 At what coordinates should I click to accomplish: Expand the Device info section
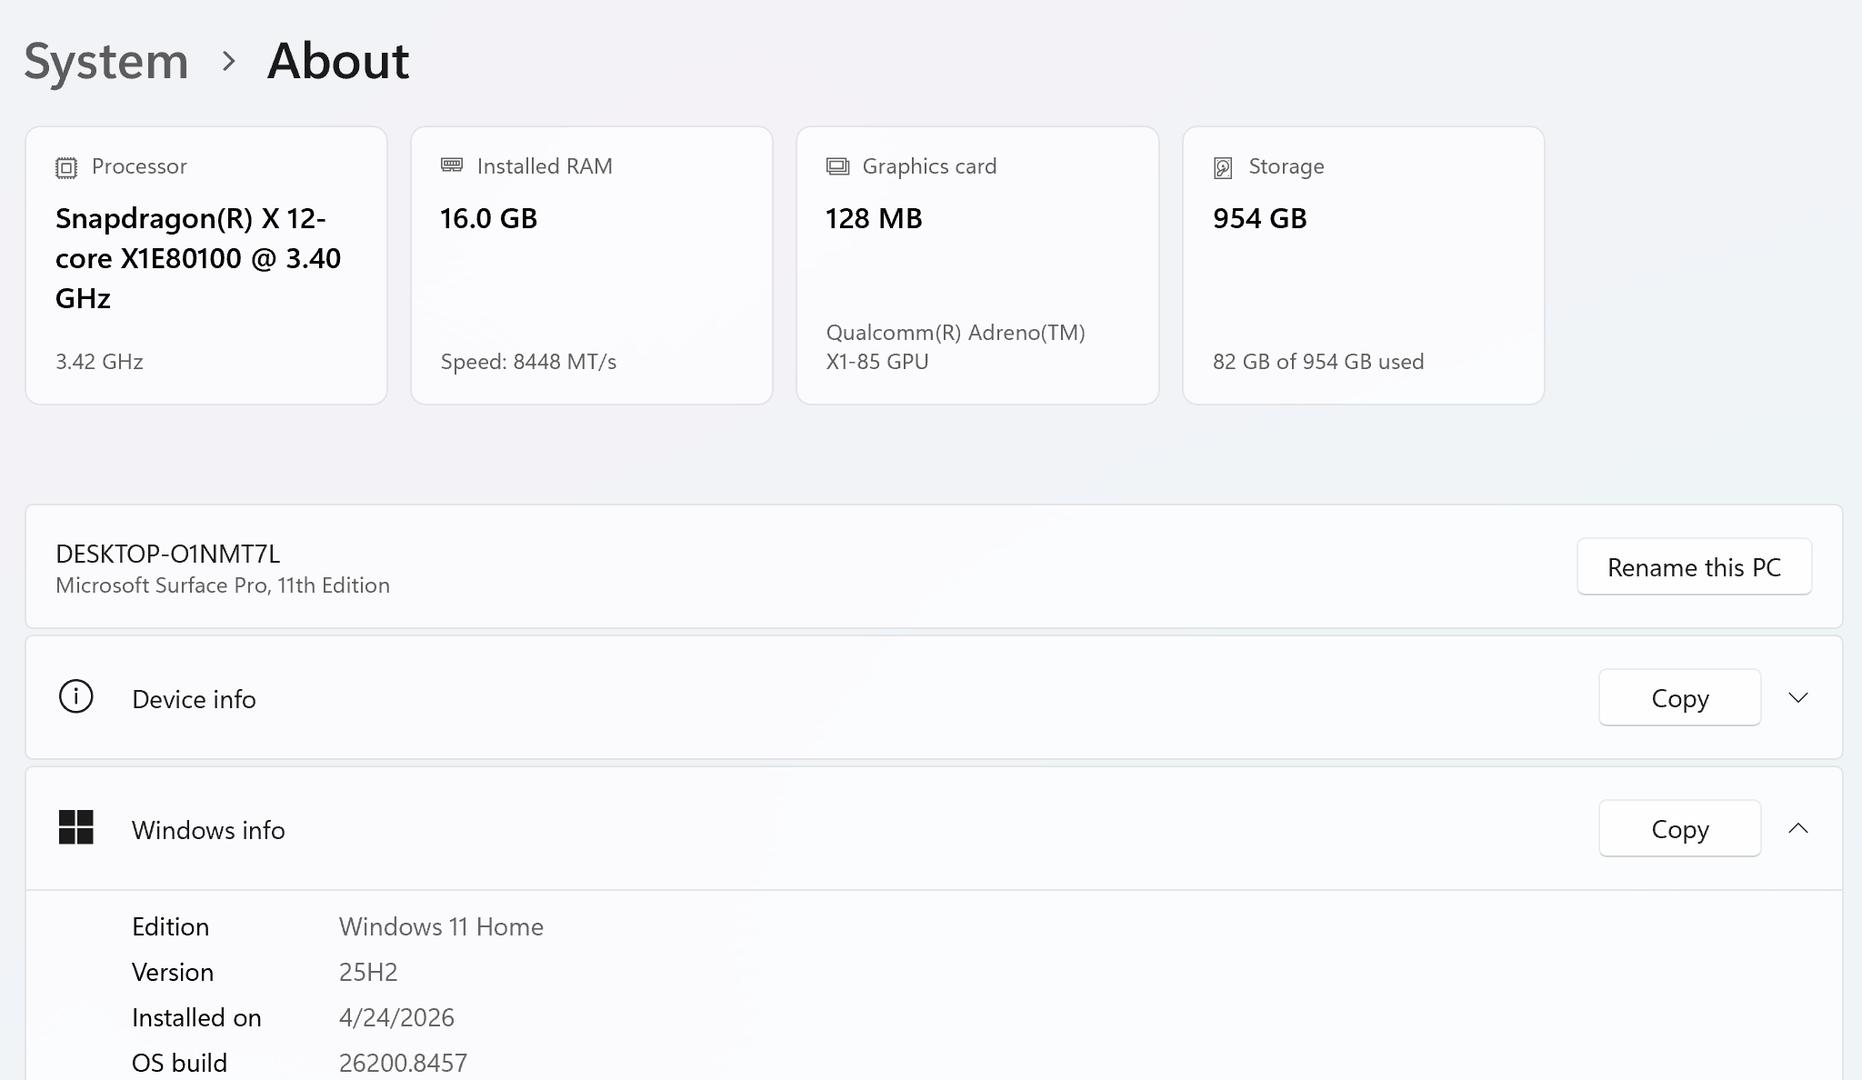click(x=1798, y=698)
